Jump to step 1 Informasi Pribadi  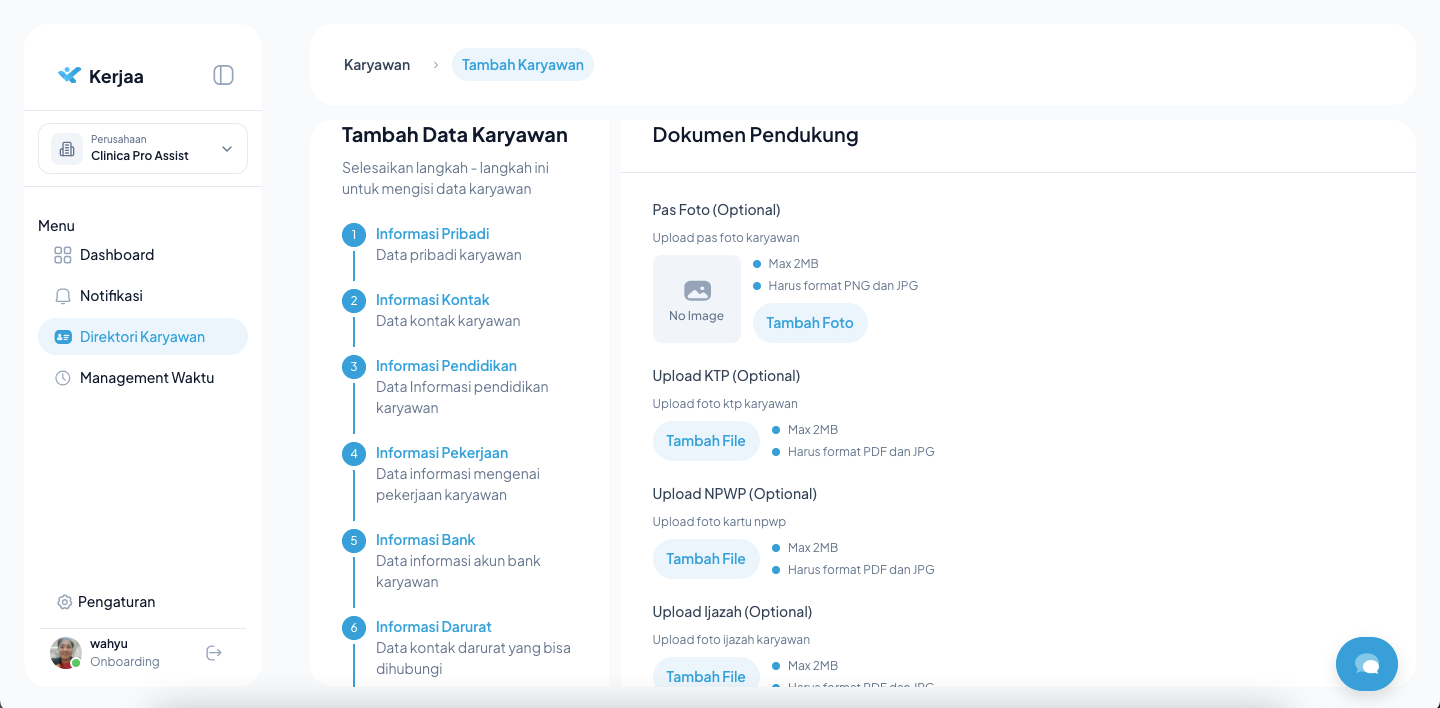point(432,234)
